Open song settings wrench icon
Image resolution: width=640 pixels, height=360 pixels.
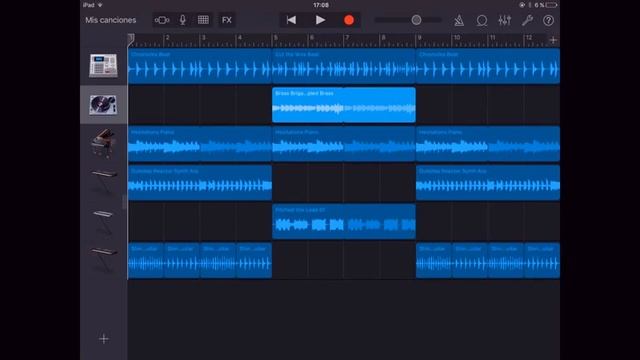pos(527,20)
